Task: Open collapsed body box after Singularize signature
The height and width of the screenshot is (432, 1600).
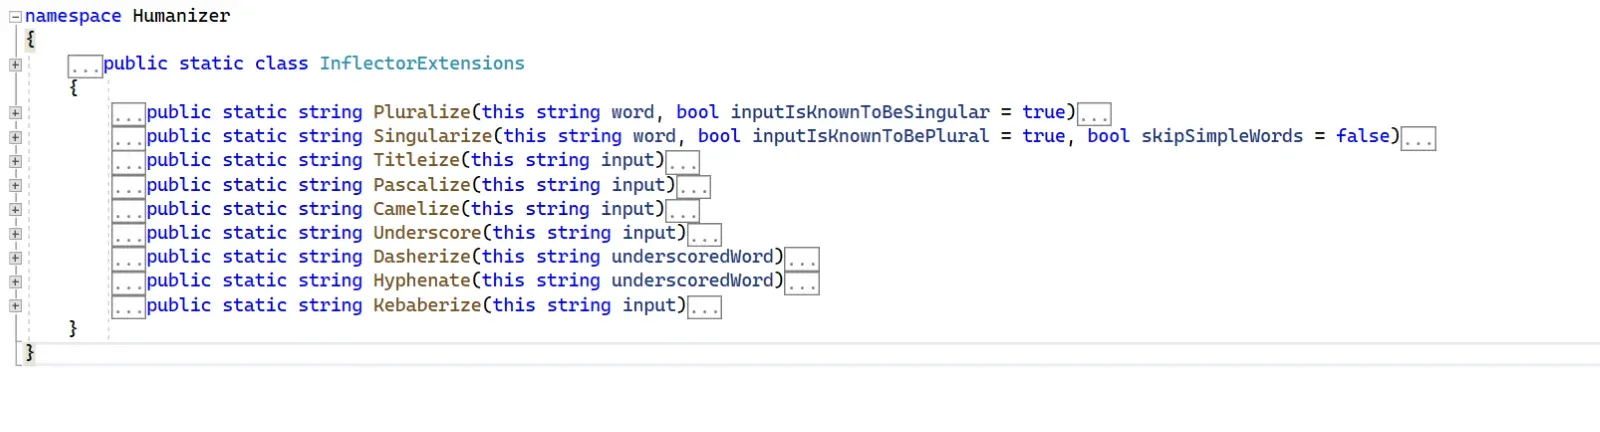Action: (1418, 138)
